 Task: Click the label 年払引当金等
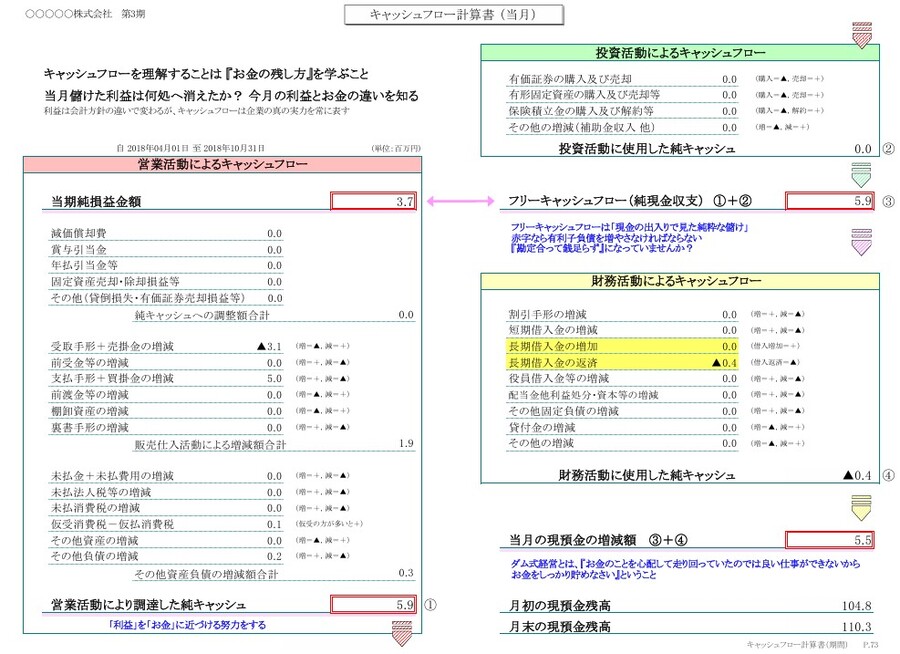(84, 265)
